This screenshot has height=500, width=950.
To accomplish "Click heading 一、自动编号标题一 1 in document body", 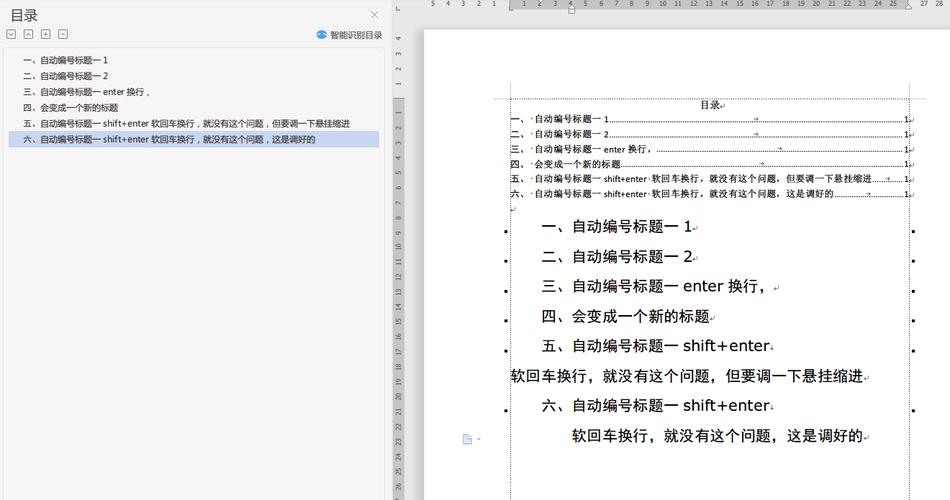I will pyautogui.click(x=616, y=227).
